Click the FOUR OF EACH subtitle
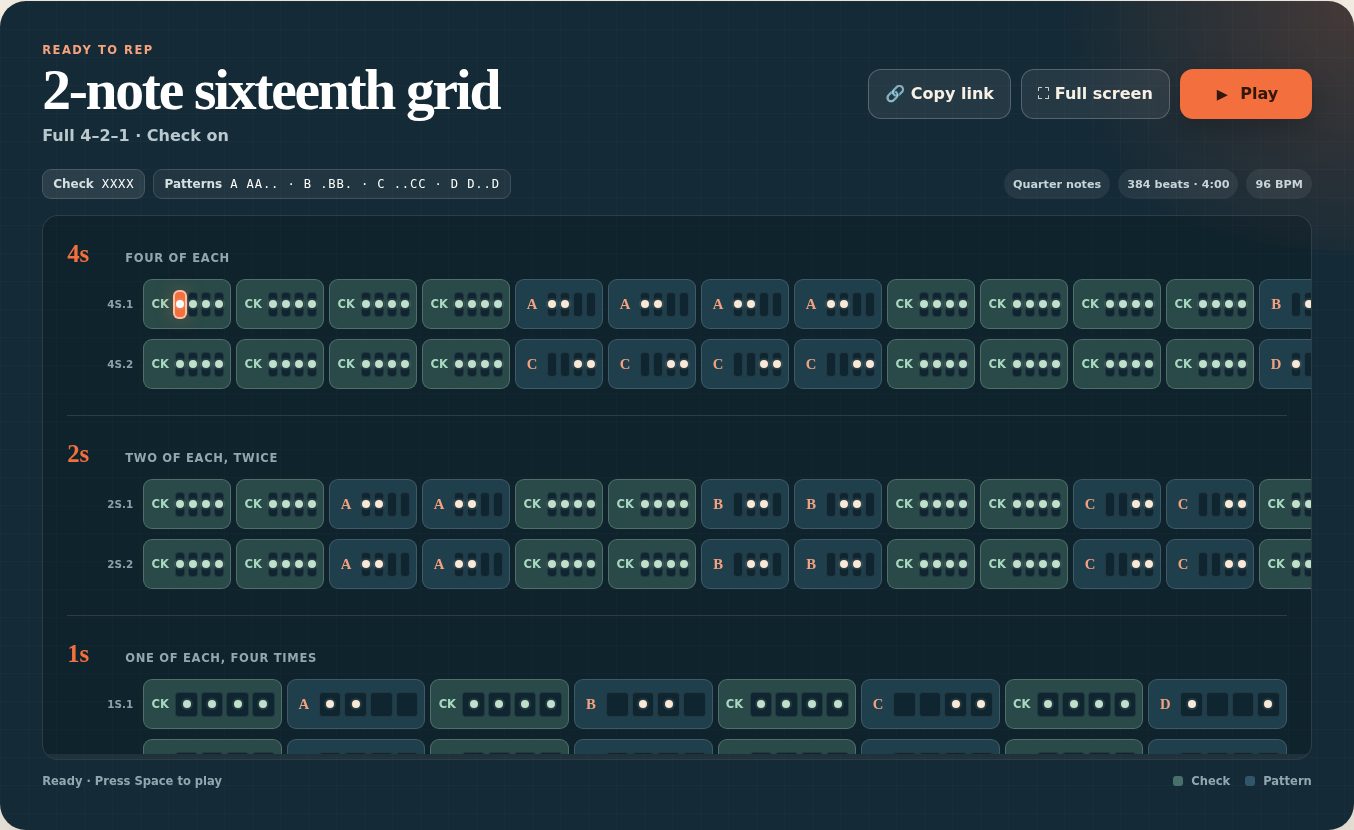This screenshot has width=1354, height=830. point(177,258)
